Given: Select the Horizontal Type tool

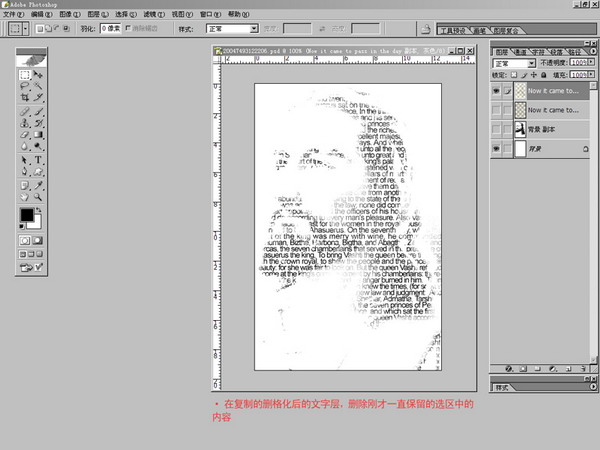Looking at the screenshot, I should (39, 159).
